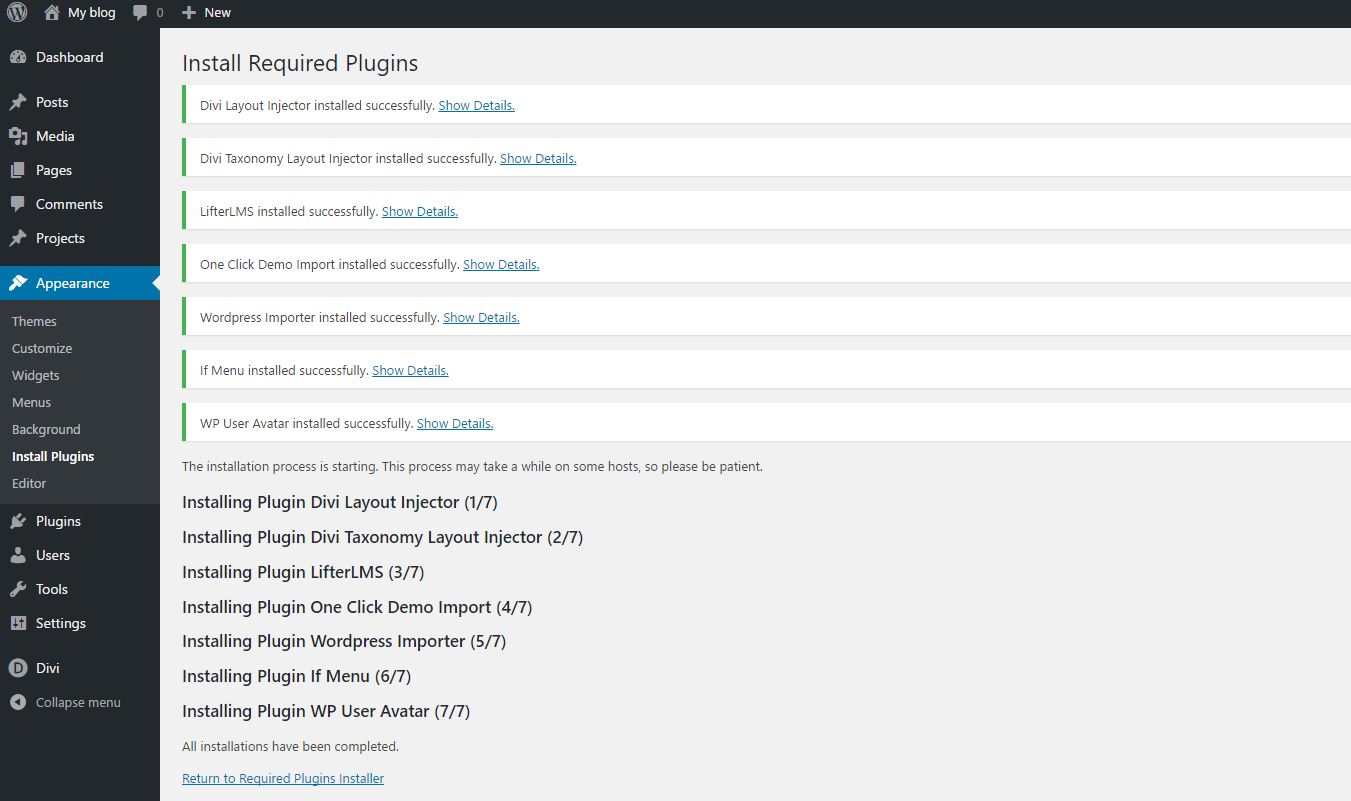The height and width of the screenshot is (801, 1351).
Task: Select Install Plugins submenu item
Action: coord(53,456)
